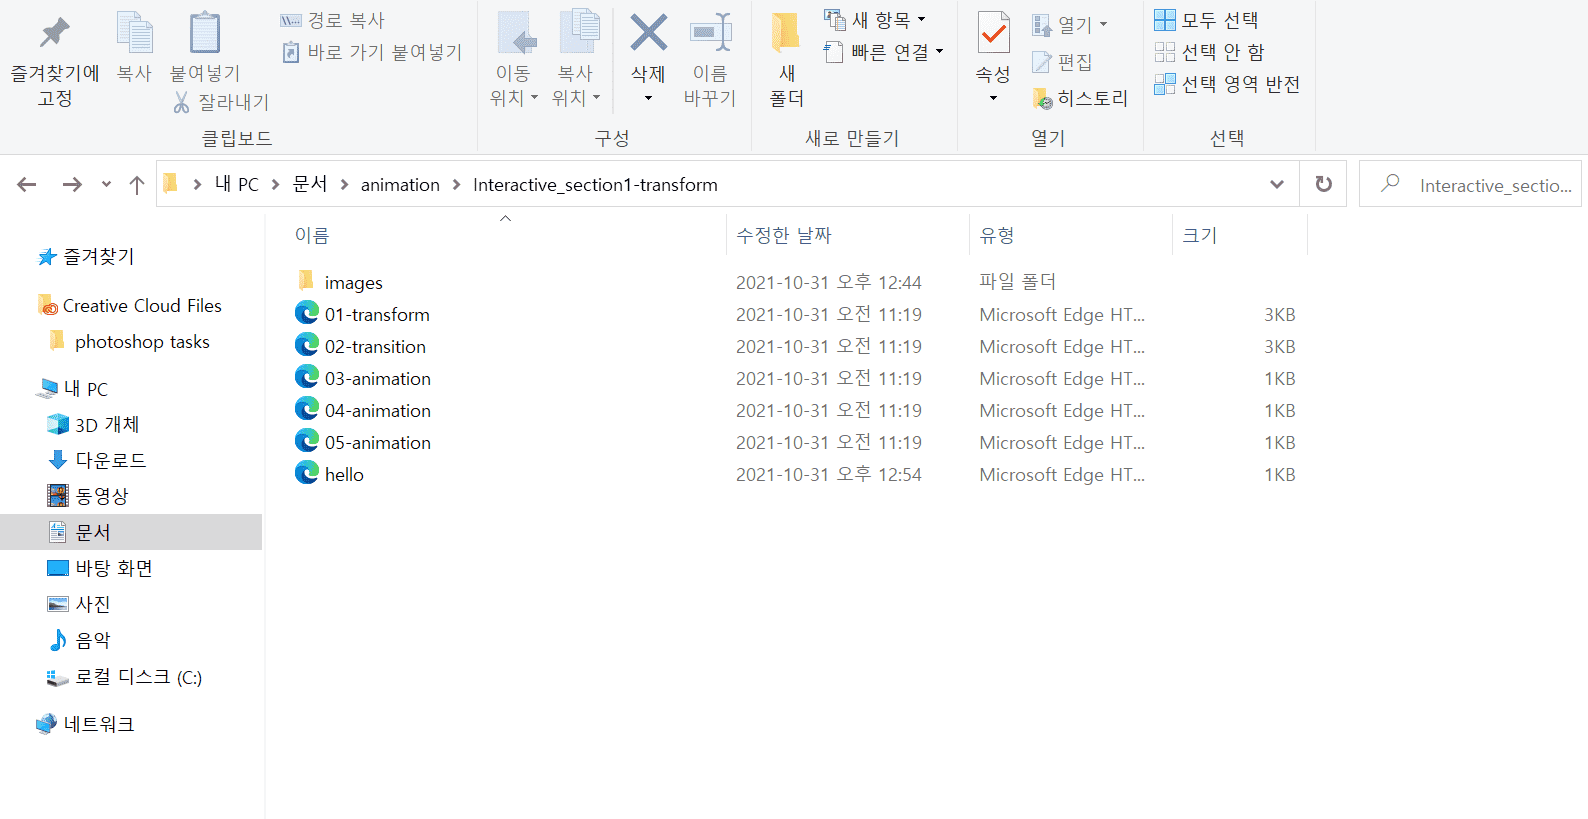Click the 속성 properties icon
The image size is (1588, 819).
[993, 34]
